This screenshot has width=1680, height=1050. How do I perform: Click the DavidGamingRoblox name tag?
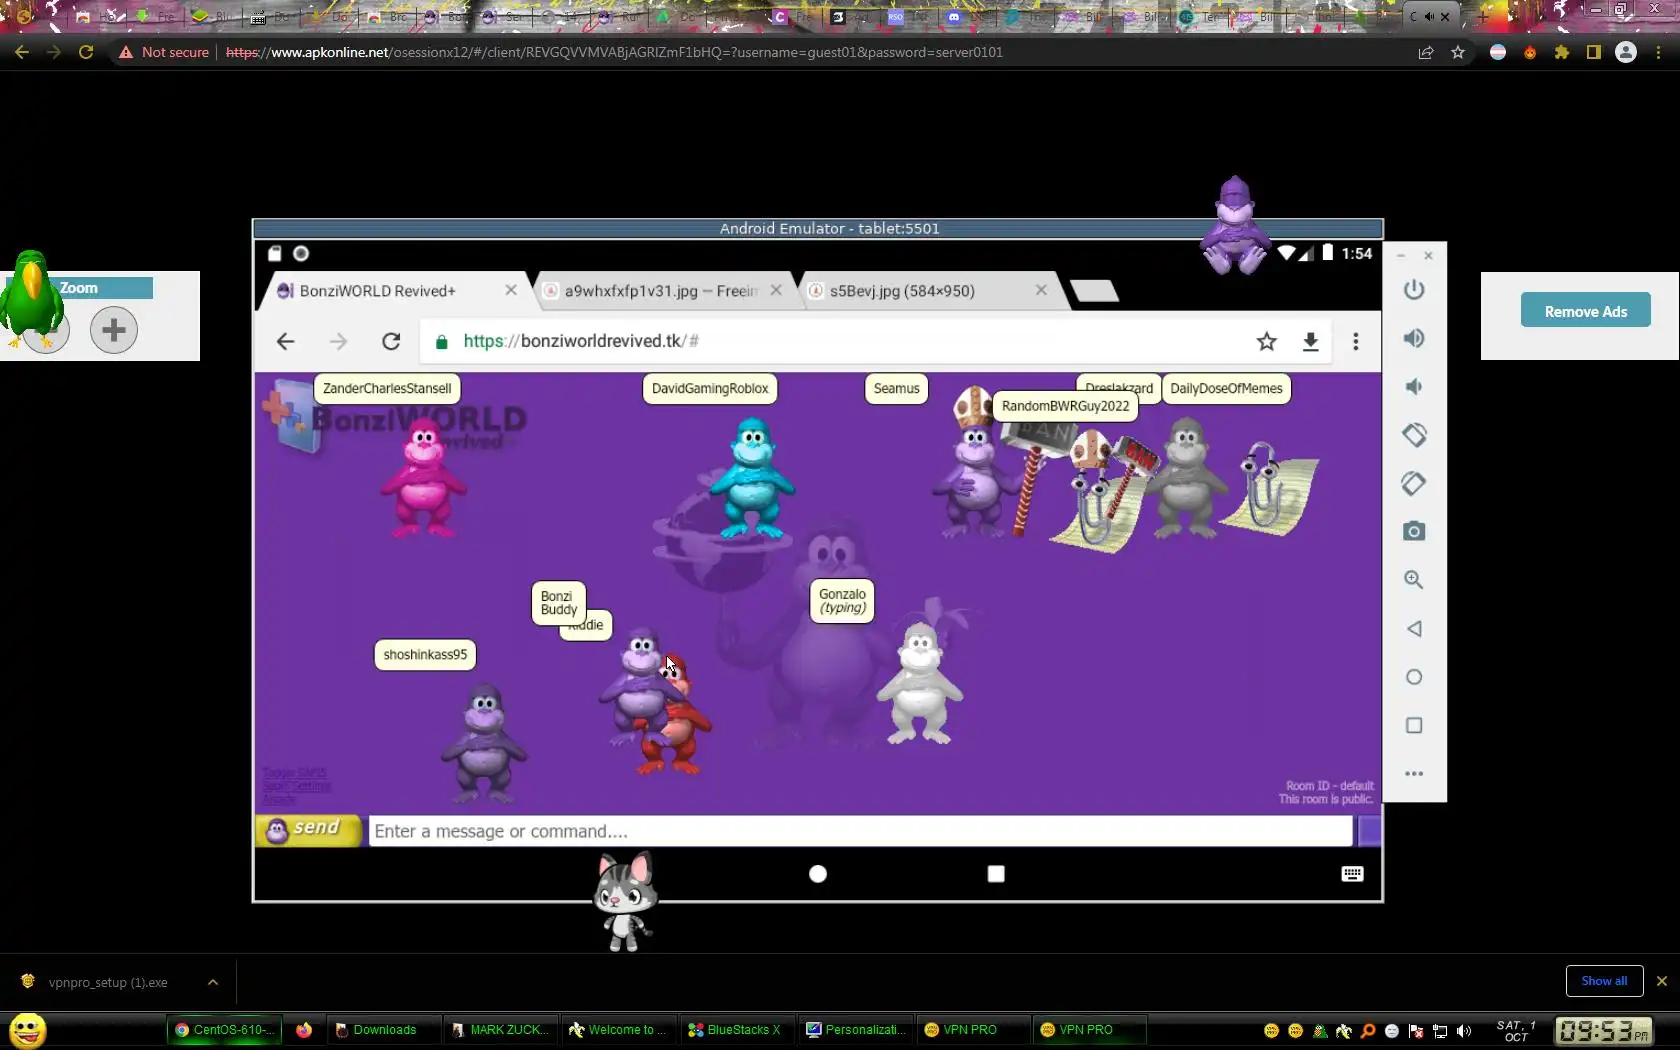710,389
